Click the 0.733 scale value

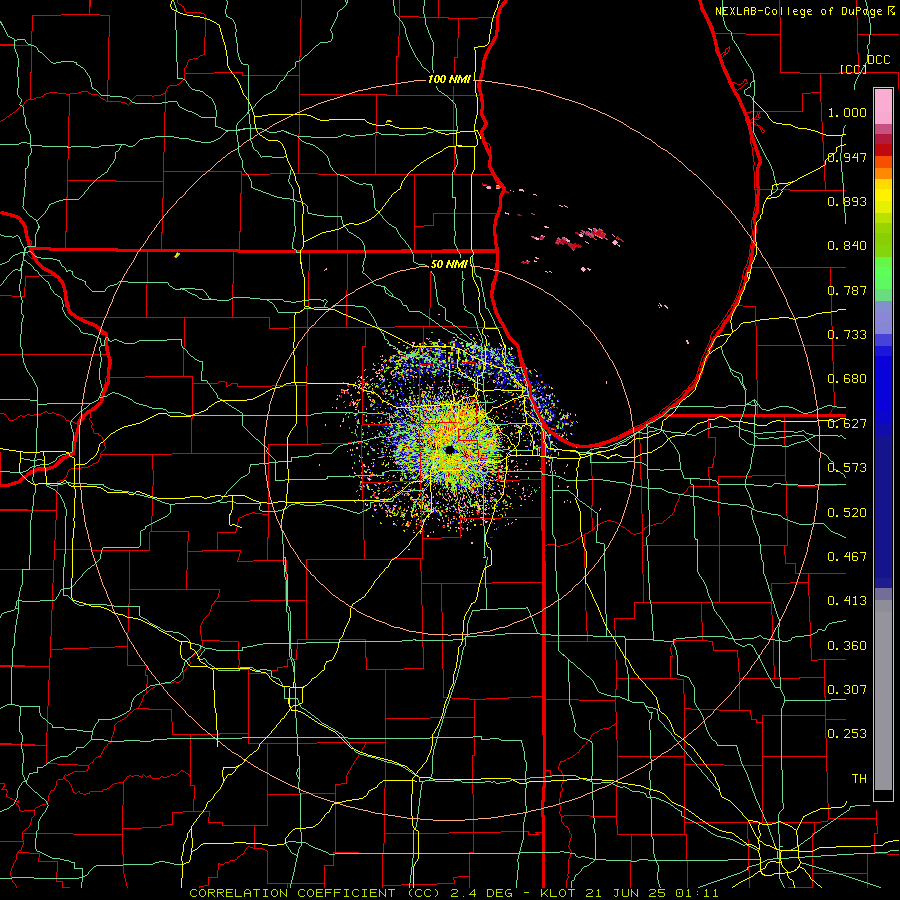[x=847, y=335]
